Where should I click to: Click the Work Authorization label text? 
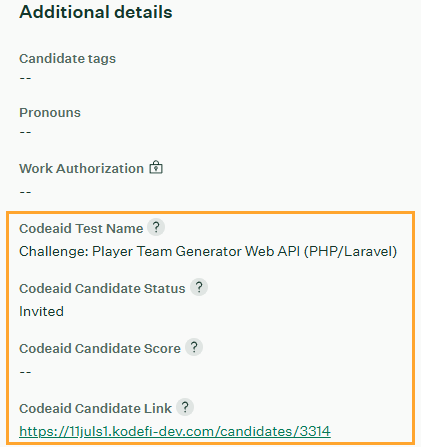click(x=81, y=169)
